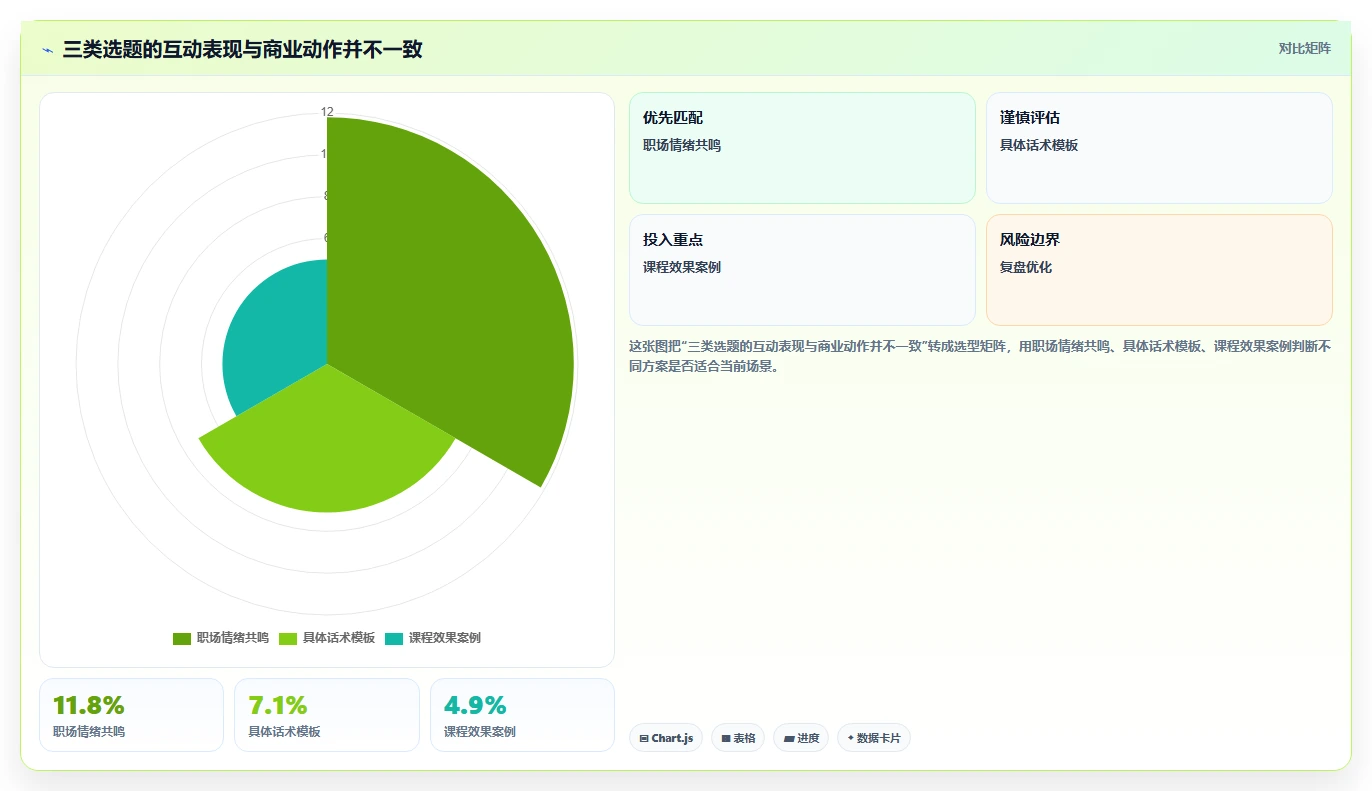
Task: Select the Chart.js tag chip
Action: pos(666,738)
